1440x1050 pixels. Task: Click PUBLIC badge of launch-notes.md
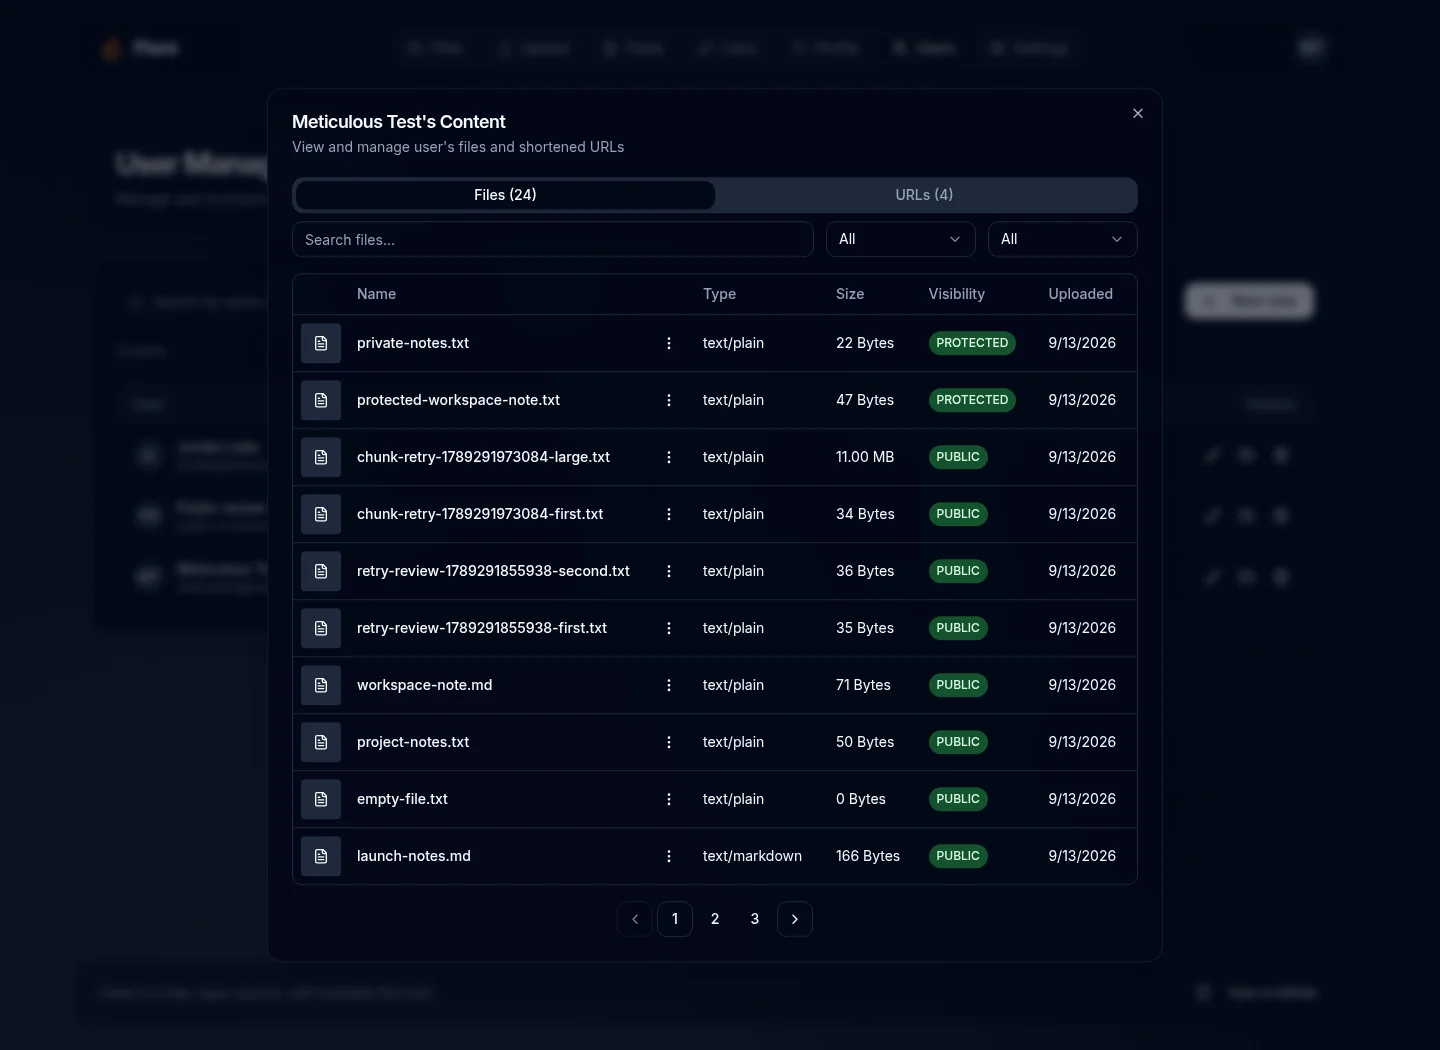(x=958, y=856)
